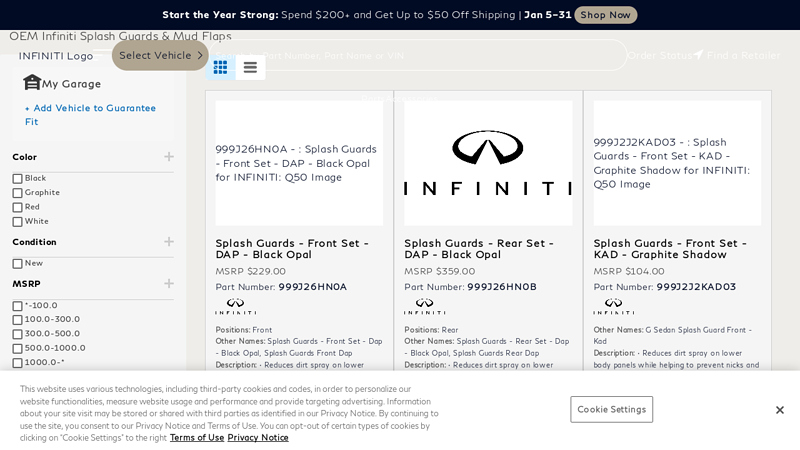Click the MSRP $359.00 price
Screen dimensions: 800x450
pos(439,271)
